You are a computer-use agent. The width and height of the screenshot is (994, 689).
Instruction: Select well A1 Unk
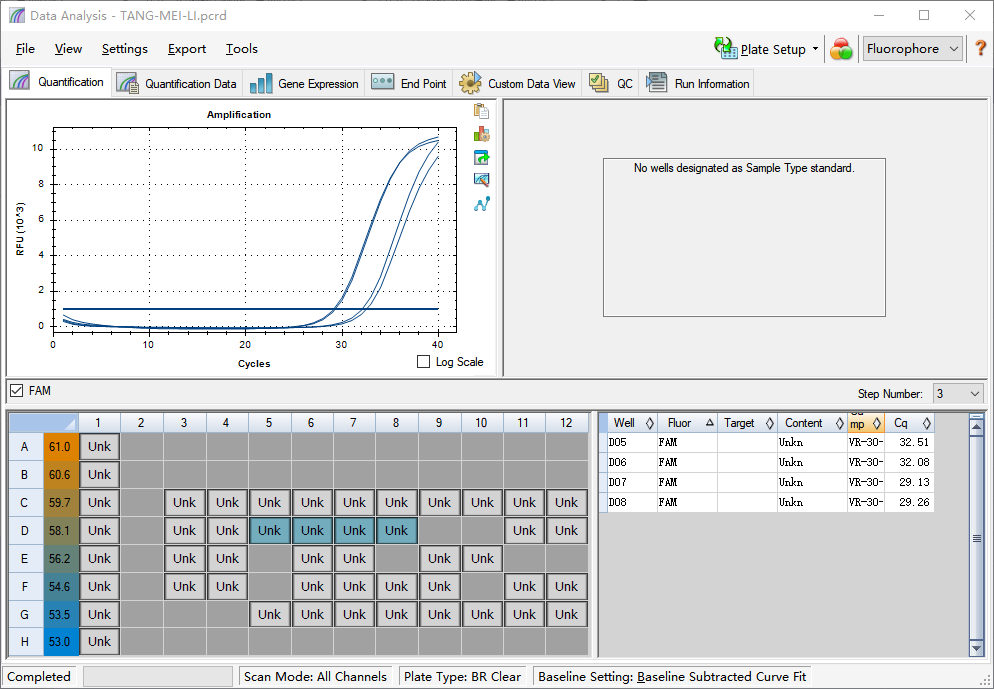pyautogui.click(x=100, y=447)
